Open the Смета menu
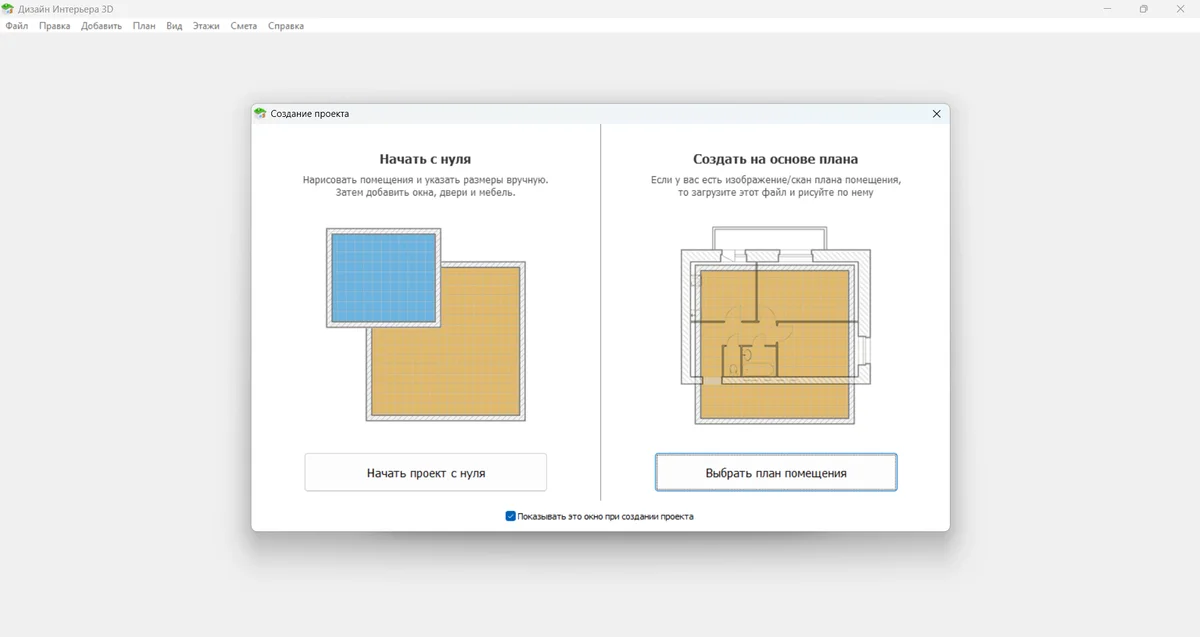The image size is (1200, 637). pyautogui.click(x=243, y=26)
